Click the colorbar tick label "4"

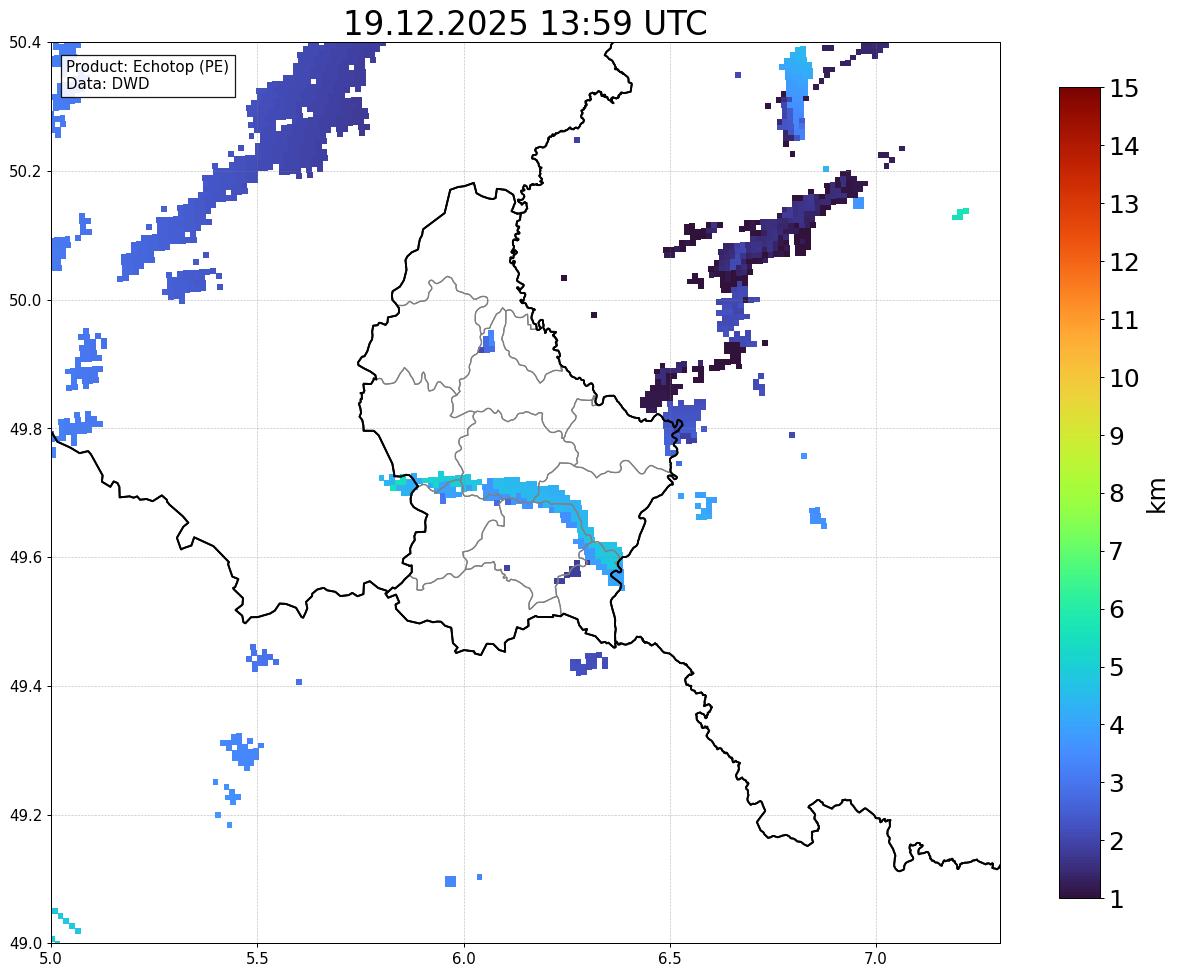pos(1117,725)
